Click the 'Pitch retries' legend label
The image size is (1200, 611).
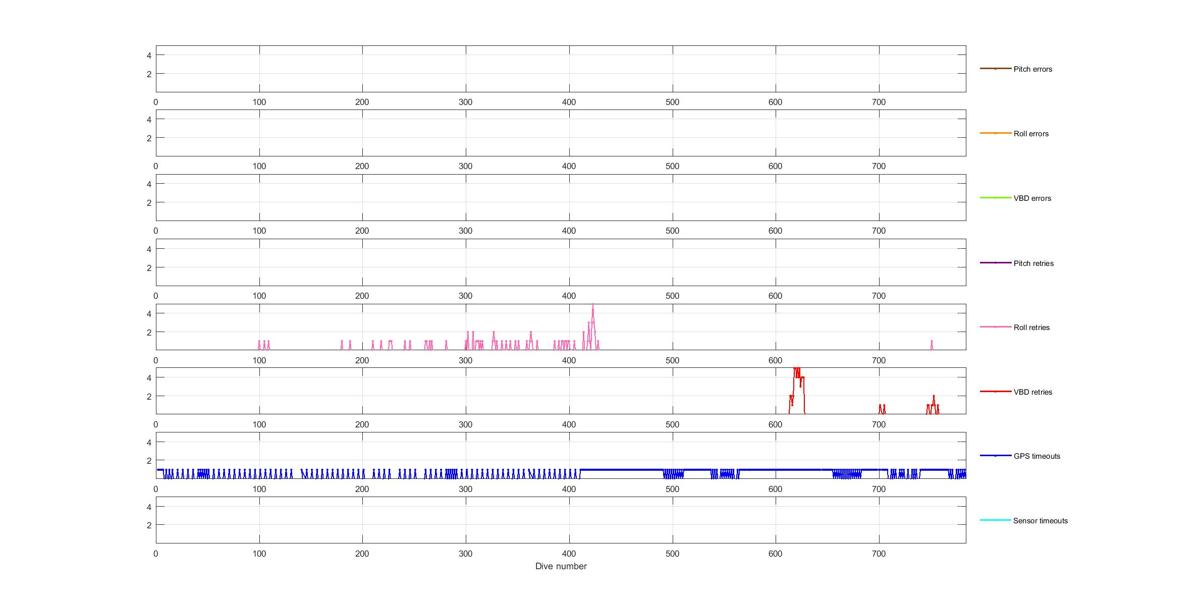[x=1033, y=263]
